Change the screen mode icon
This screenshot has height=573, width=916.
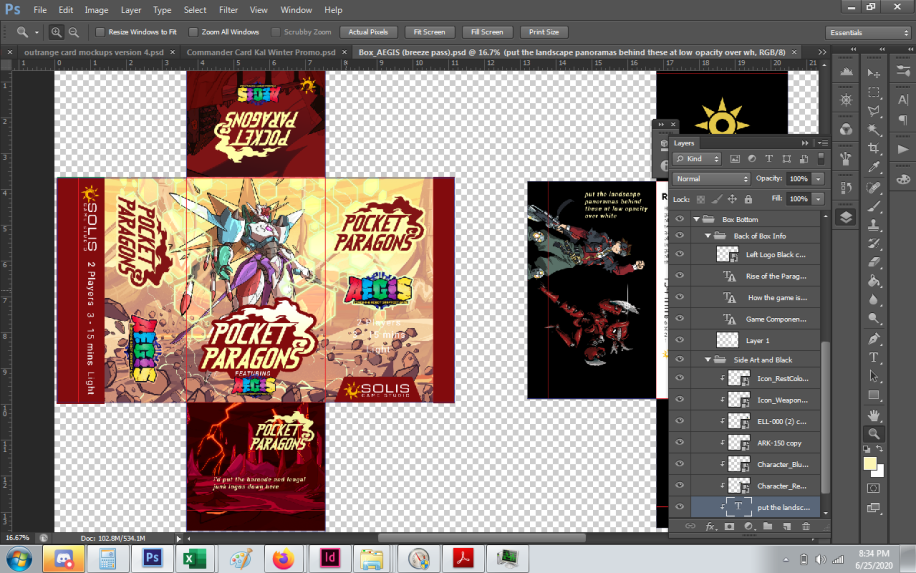(873, 508)
